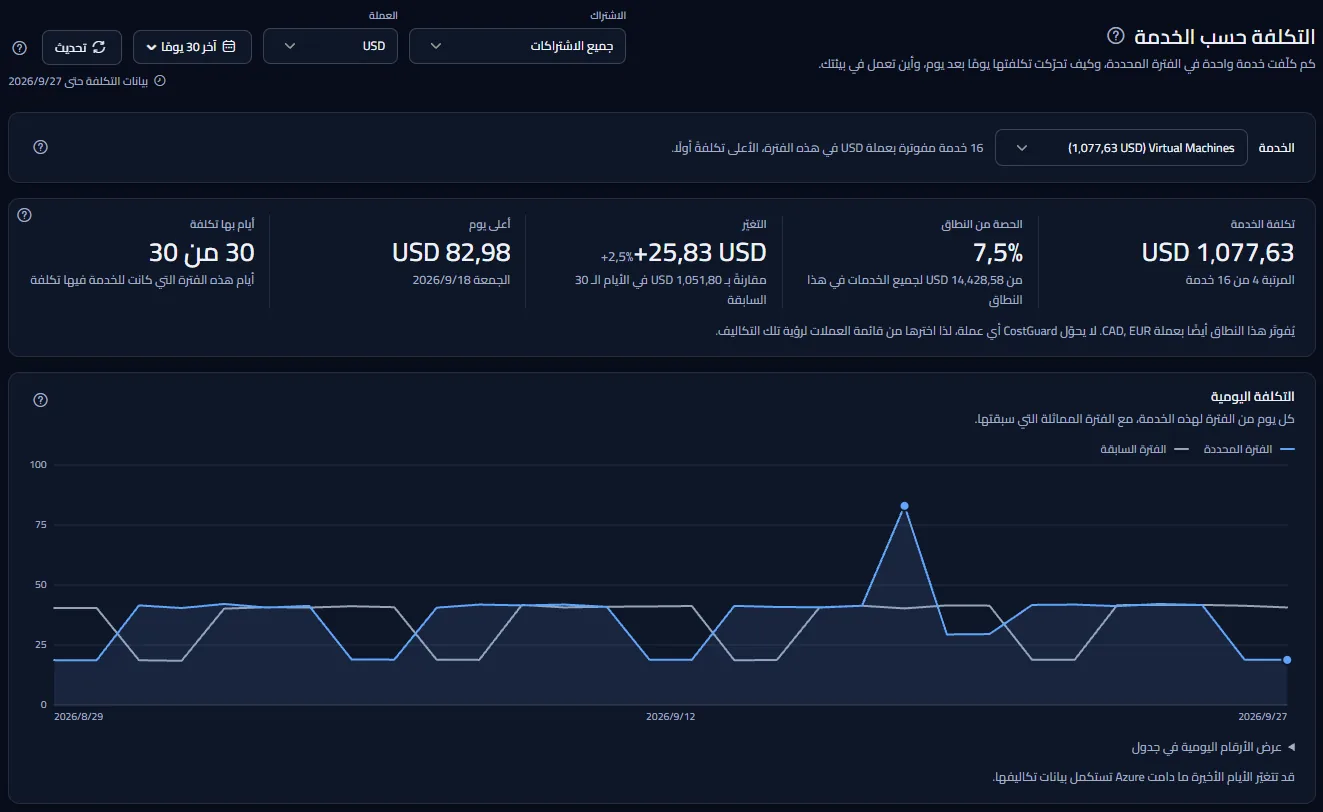Click the help icon beside the تحديث button
Viewport: 1323px width, 812px height.
(x=19, y=47)
